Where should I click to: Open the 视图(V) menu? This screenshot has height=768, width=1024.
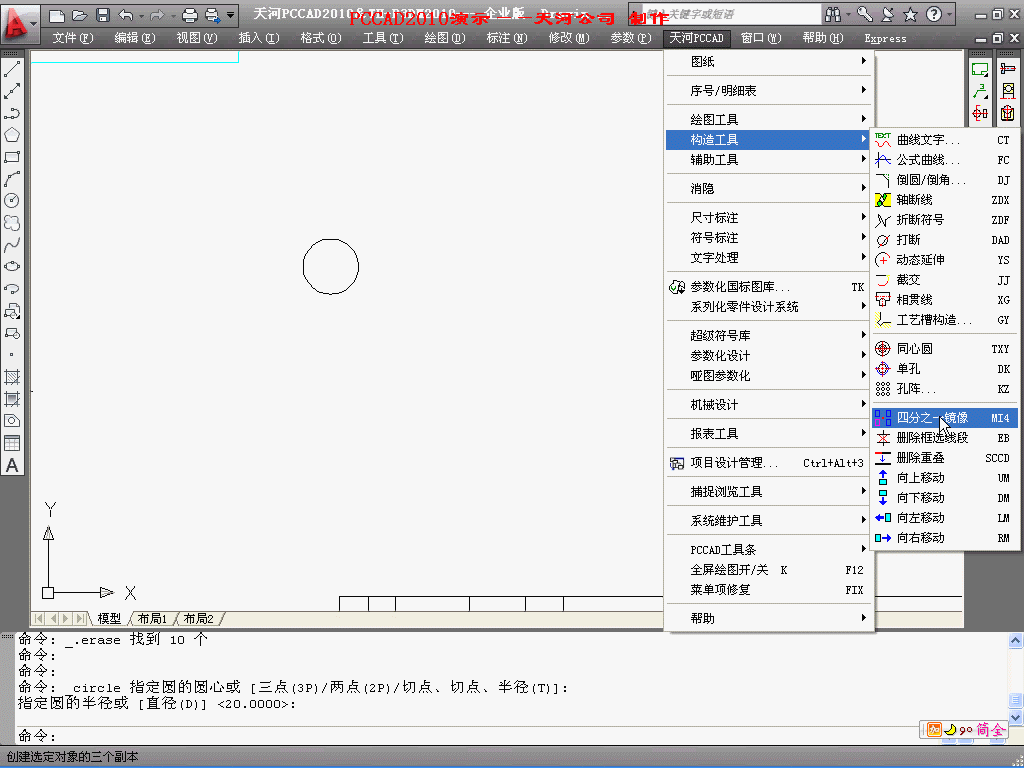tap(197, 38)
